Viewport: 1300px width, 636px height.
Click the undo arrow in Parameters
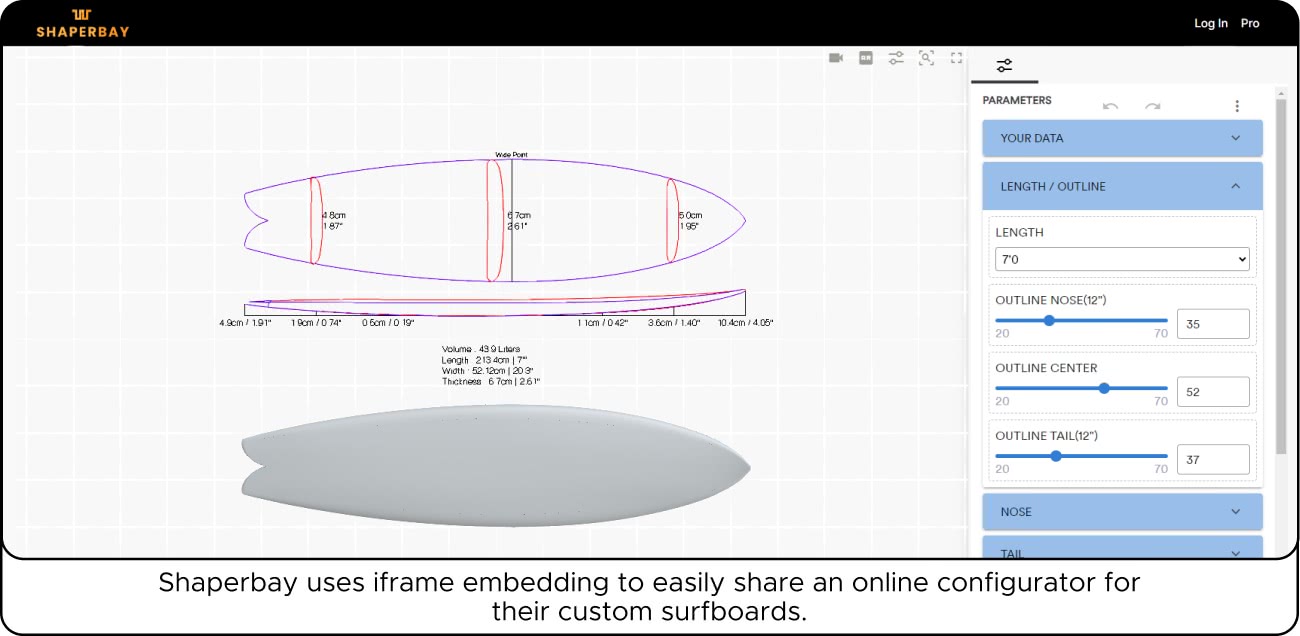point(1110,106)
